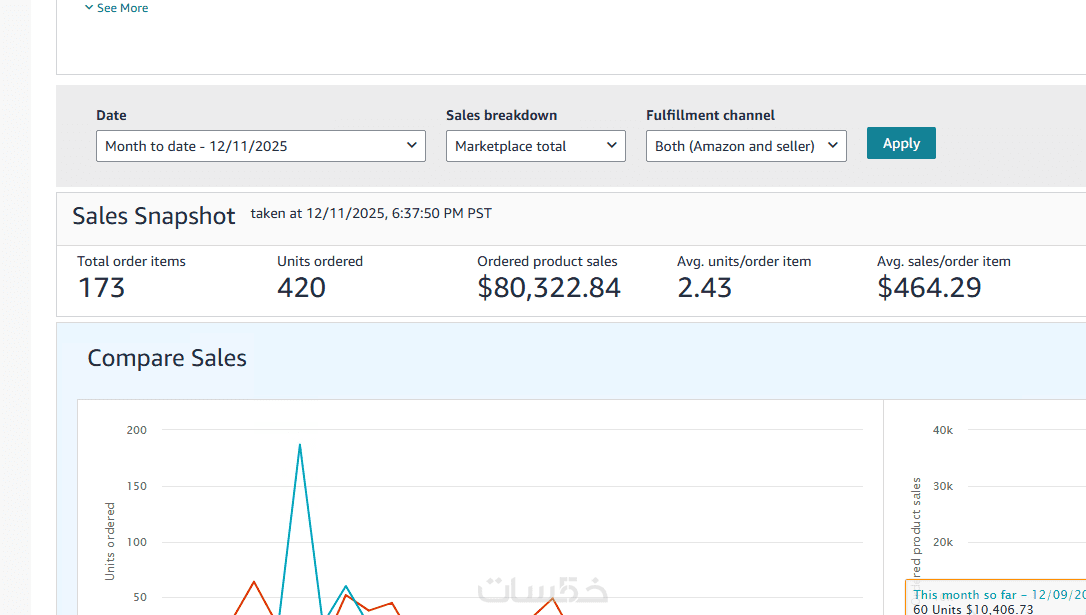Viewport: 1086px width, 615px height.
Task: Click the first orange line peak in chart
Action: tap(254, 582)
